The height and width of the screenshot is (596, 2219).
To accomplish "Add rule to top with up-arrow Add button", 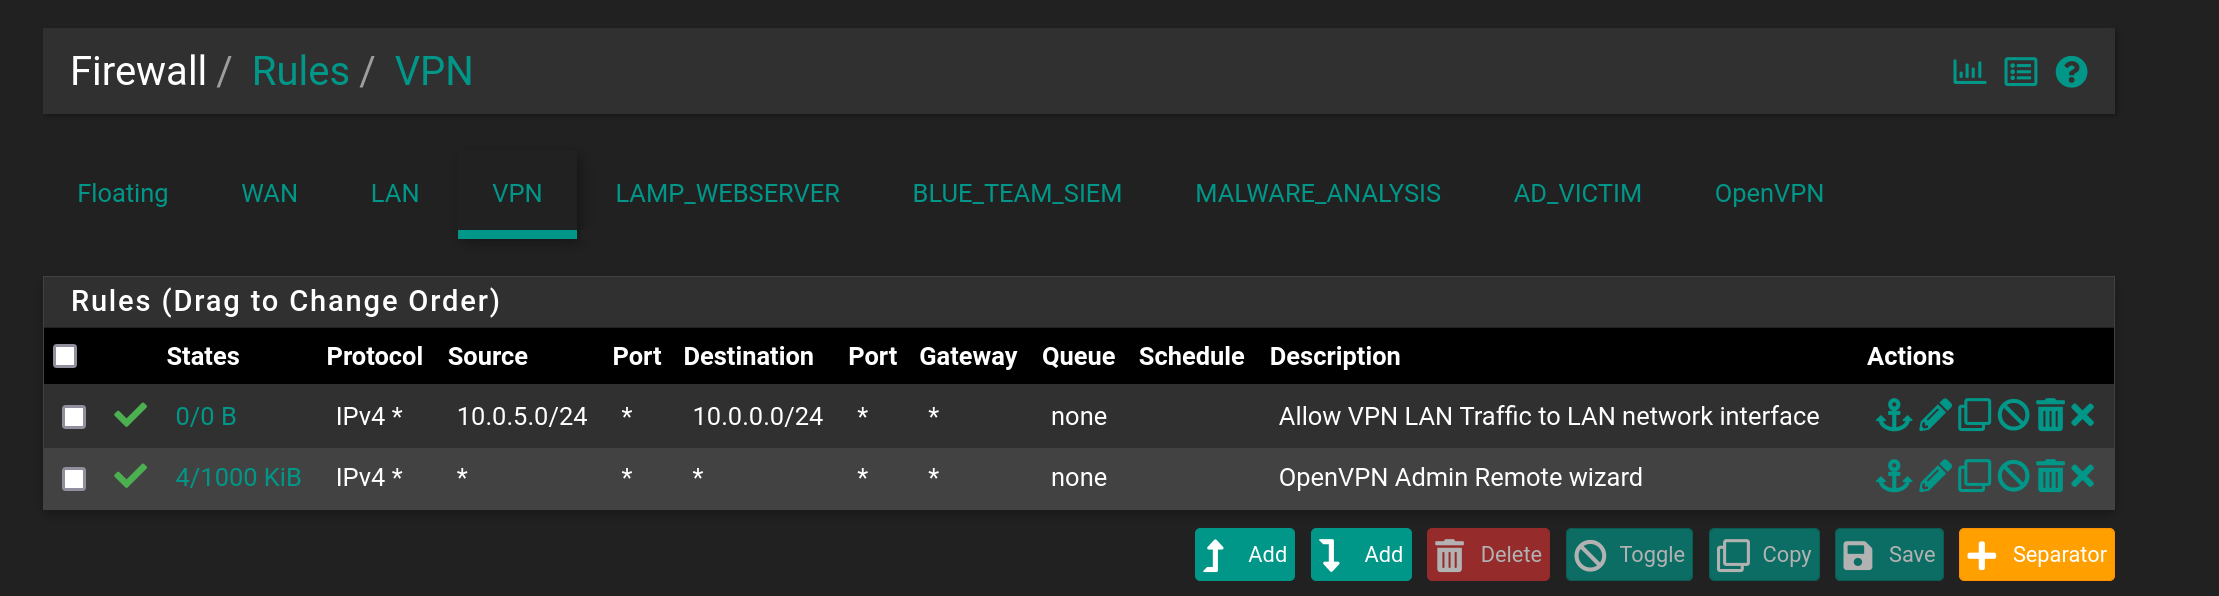I will (x=1245, y=554).
